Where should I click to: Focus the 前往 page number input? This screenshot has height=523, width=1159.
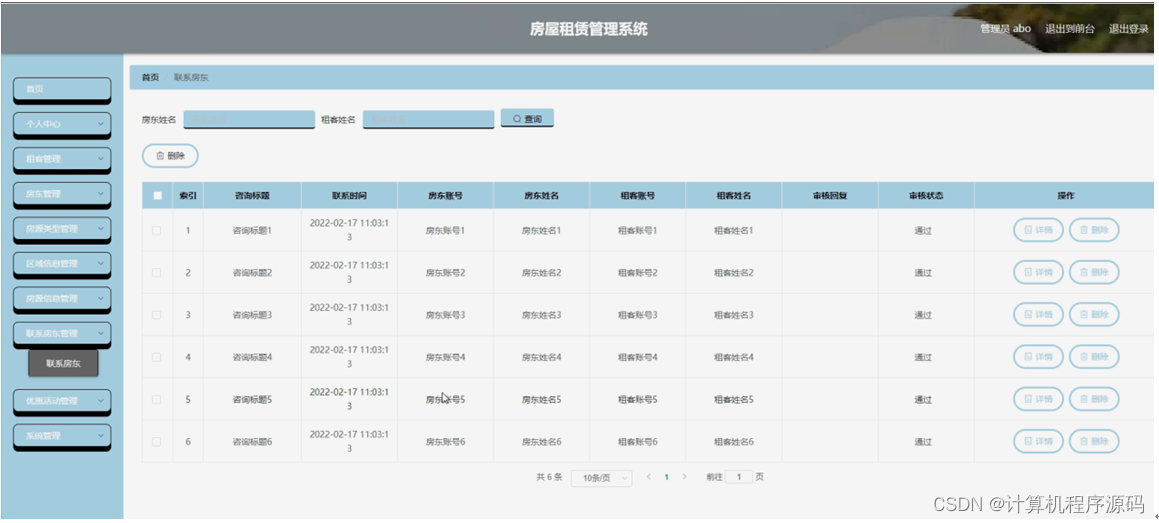(738, 477)
